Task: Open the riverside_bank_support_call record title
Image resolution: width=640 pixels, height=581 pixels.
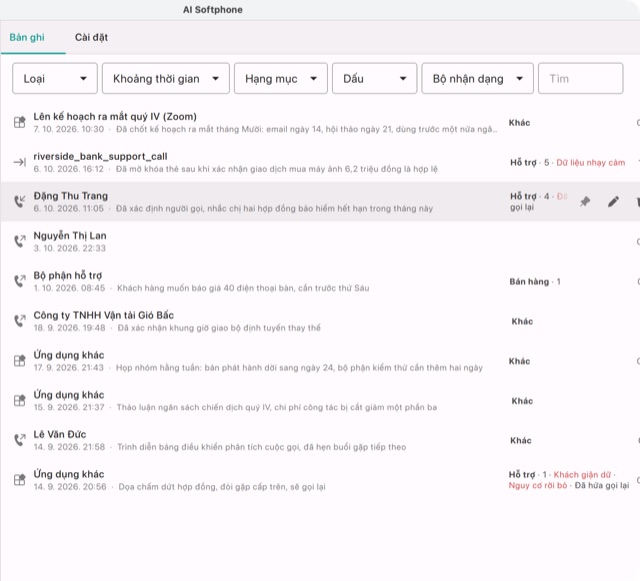Action: (x=100, y=156)
